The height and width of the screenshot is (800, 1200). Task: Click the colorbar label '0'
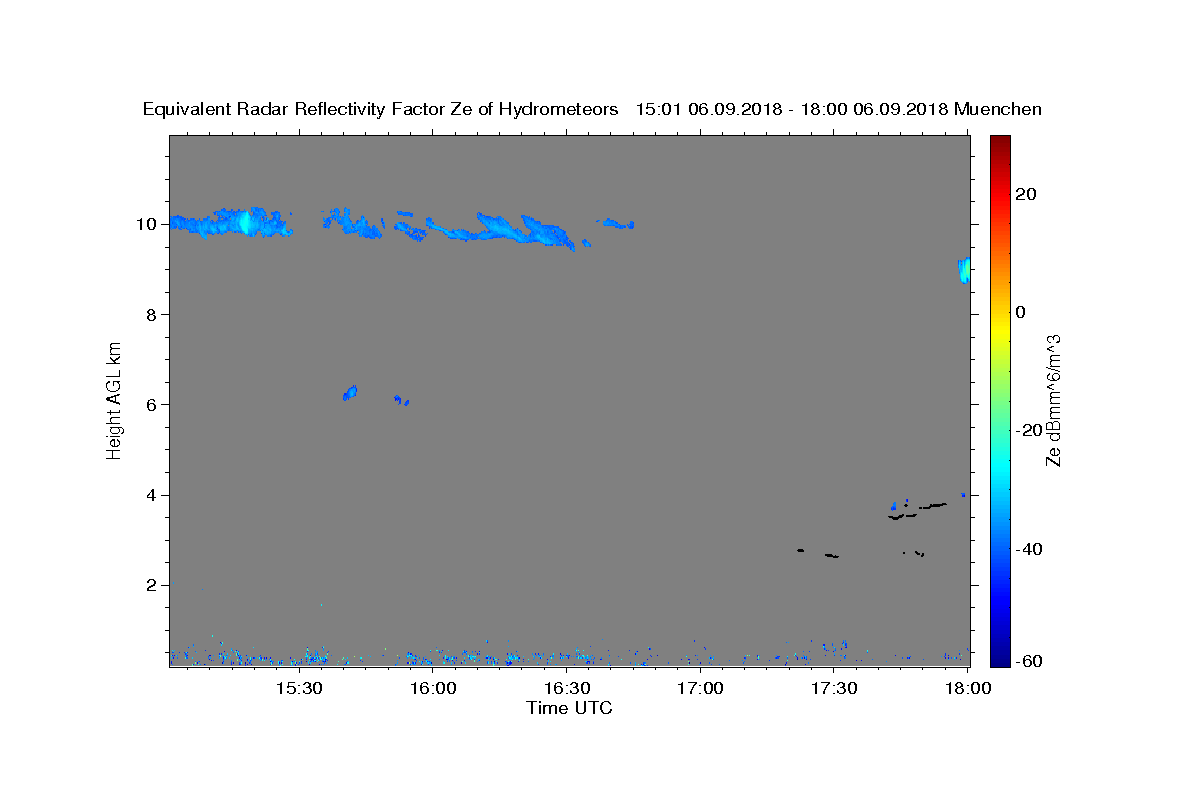(x=1020, y=312)
